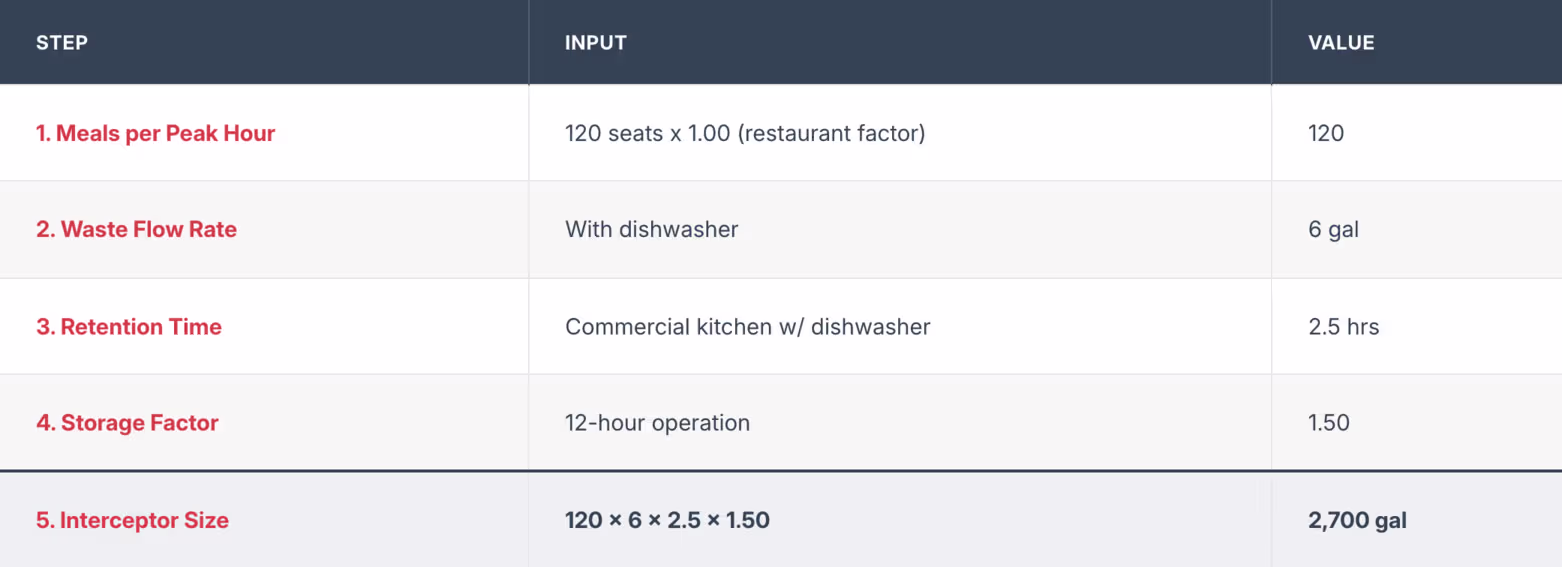Select the Retention Time step
The image size is (1562, 567).
pos(129,327)
